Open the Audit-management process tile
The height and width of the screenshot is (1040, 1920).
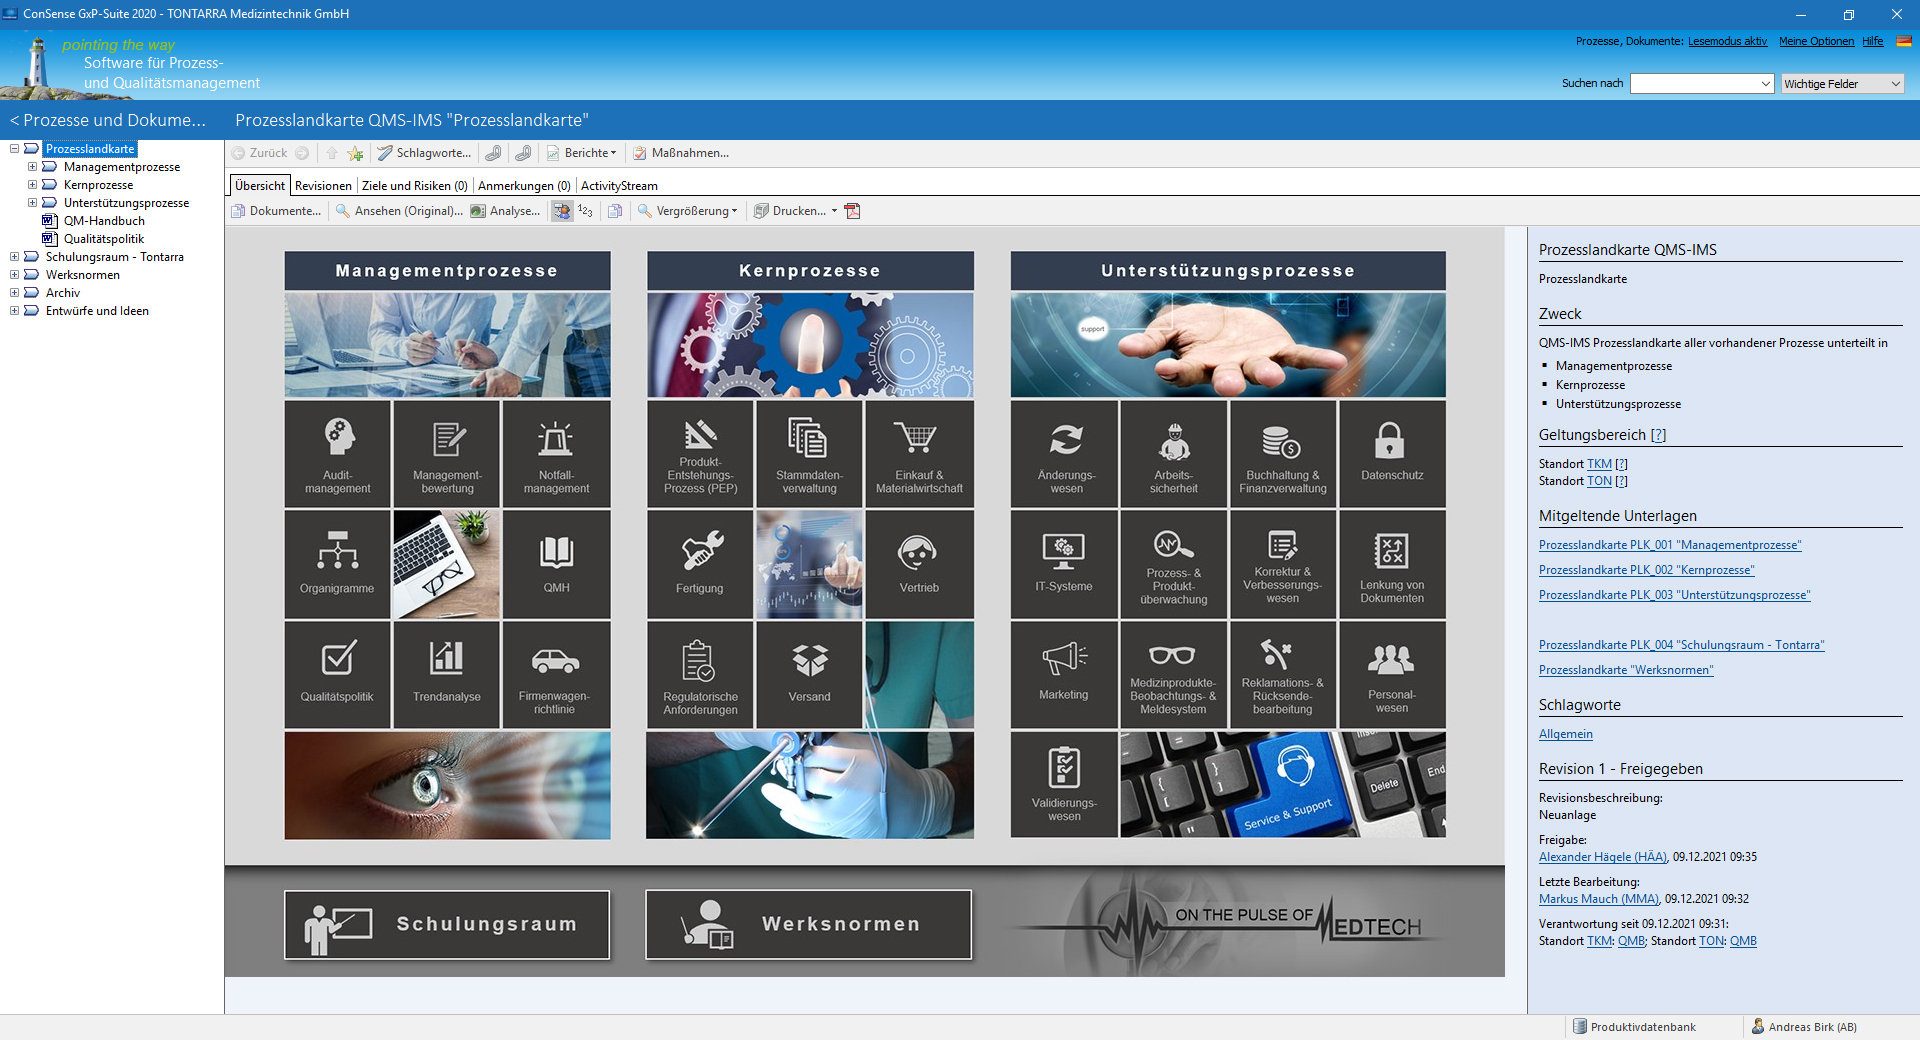click(x=337, y=454)
